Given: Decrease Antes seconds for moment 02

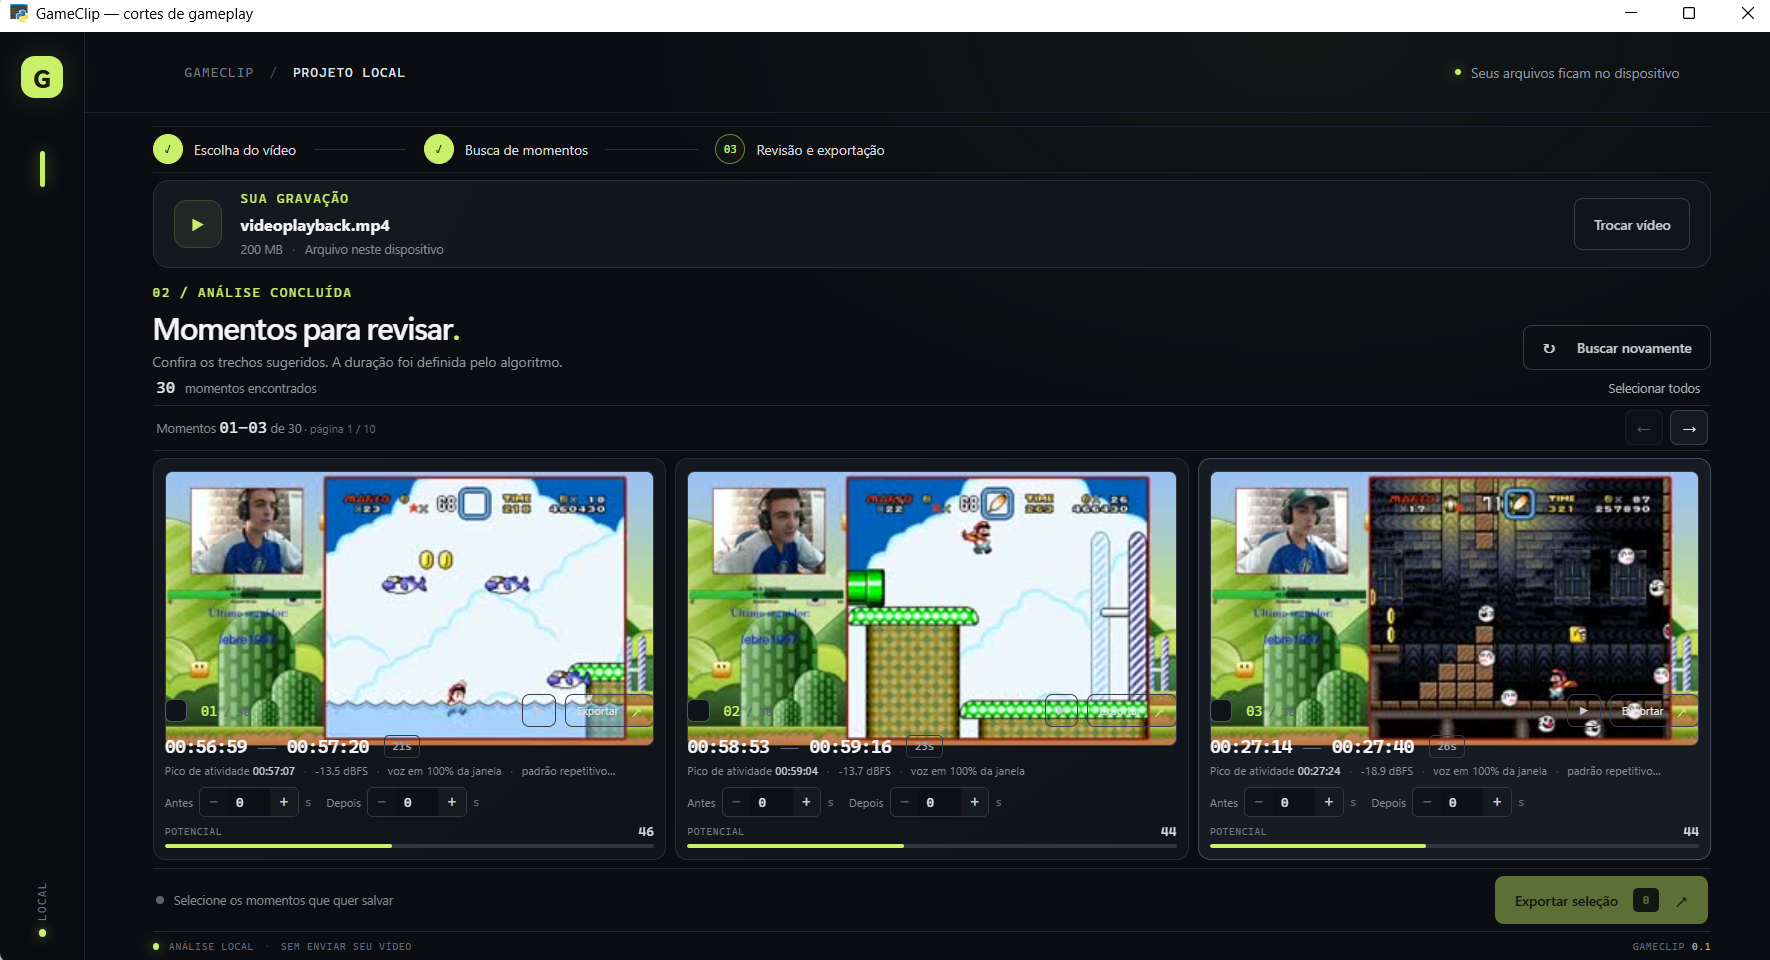Looking at the screenshot, I should (x=736, y=802).
